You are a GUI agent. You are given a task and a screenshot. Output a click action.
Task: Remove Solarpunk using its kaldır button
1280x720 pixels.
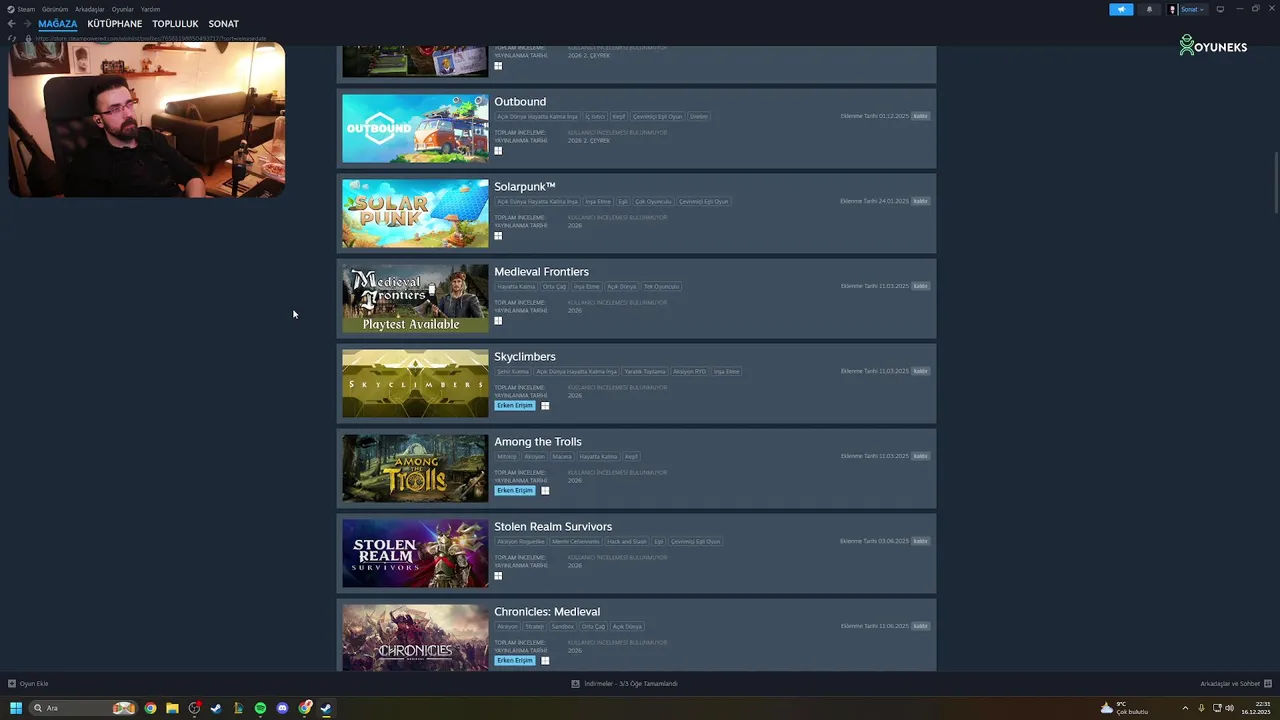point(921,201)
